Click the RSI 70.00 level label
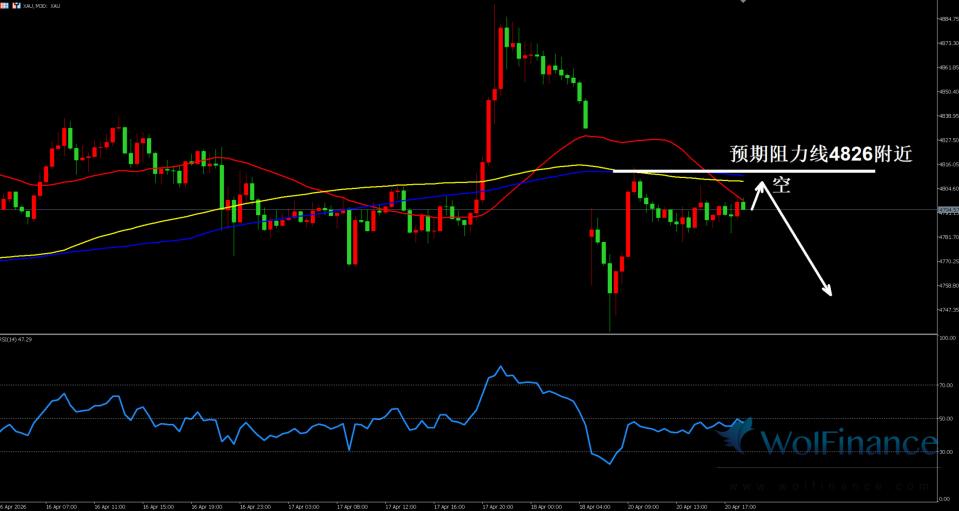Screen dimensions: 959x511 pyautogui.click(x=946, y=384)
